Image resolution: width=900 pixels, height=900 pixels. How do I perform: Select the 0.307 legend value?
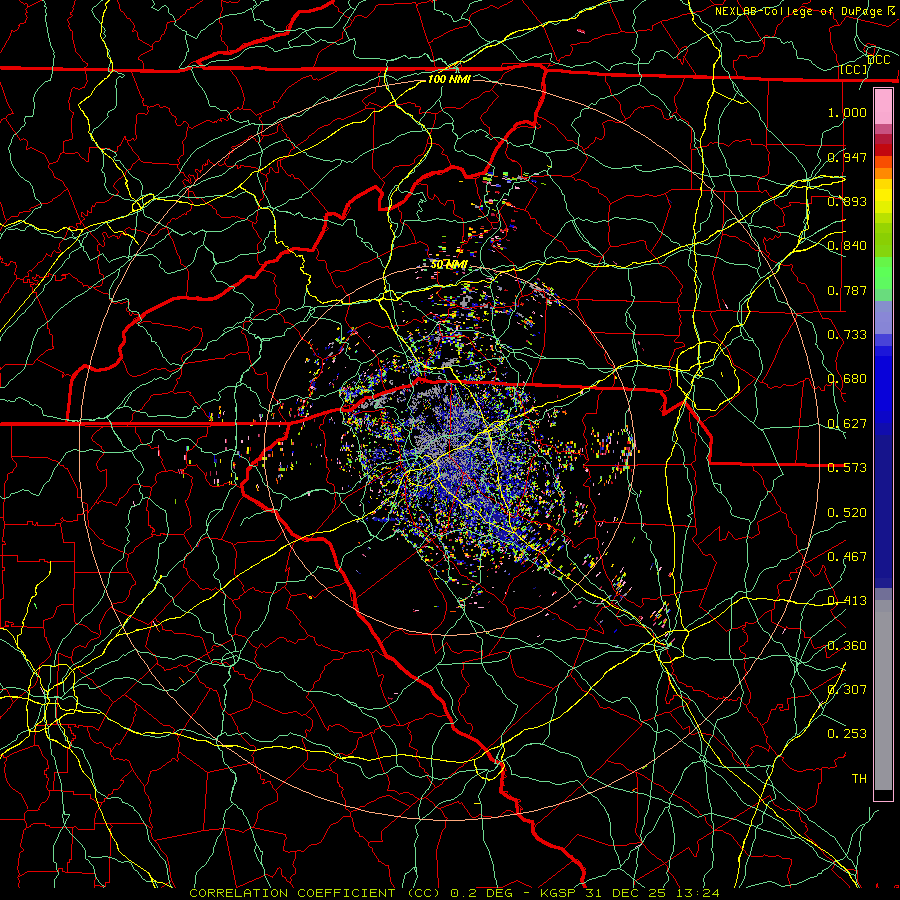click(847, 690)
